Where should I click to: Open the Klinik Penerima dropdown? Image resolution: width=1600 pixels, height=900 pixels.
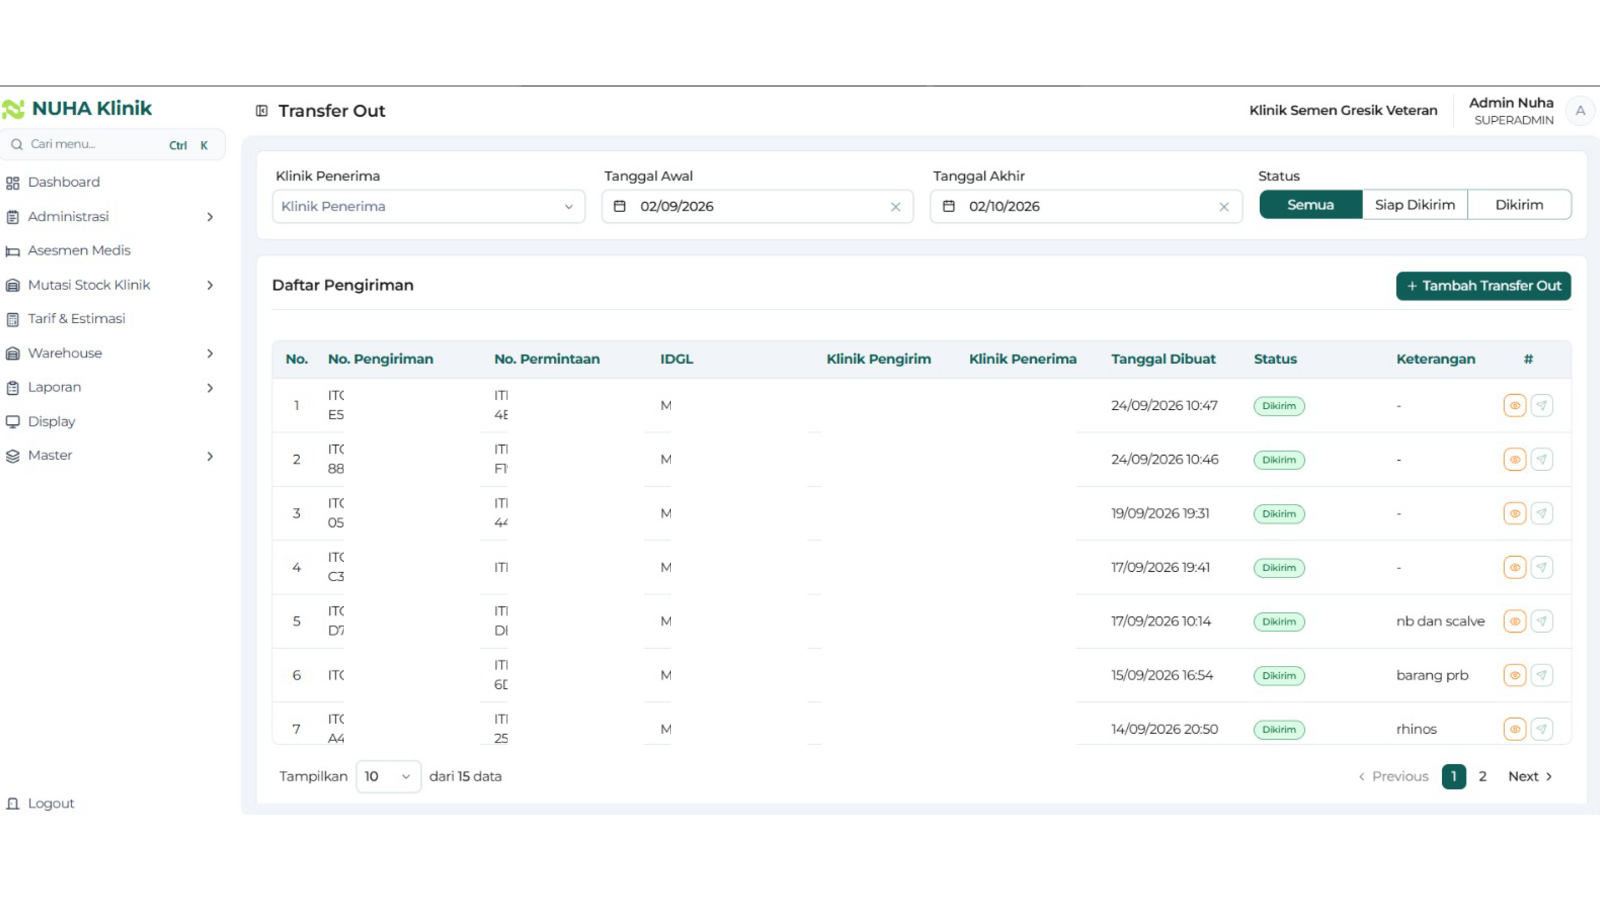[x=428, y=207]
